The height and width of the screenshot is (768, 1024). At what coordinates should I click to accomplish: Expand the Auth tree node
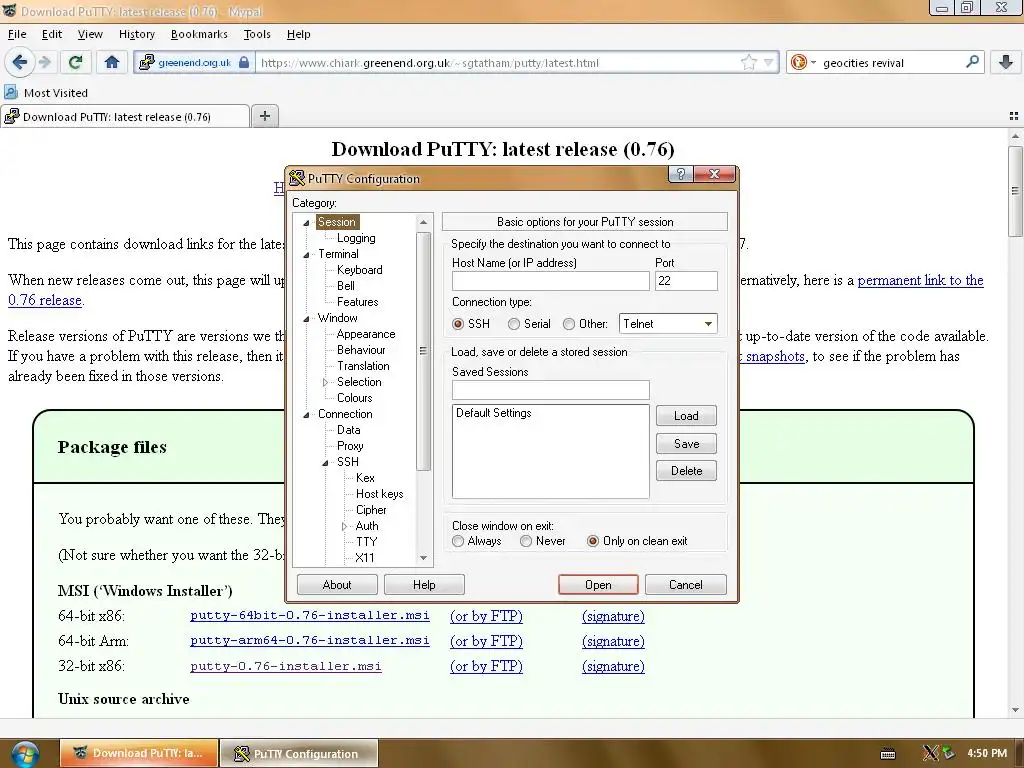tap(344, 526)
